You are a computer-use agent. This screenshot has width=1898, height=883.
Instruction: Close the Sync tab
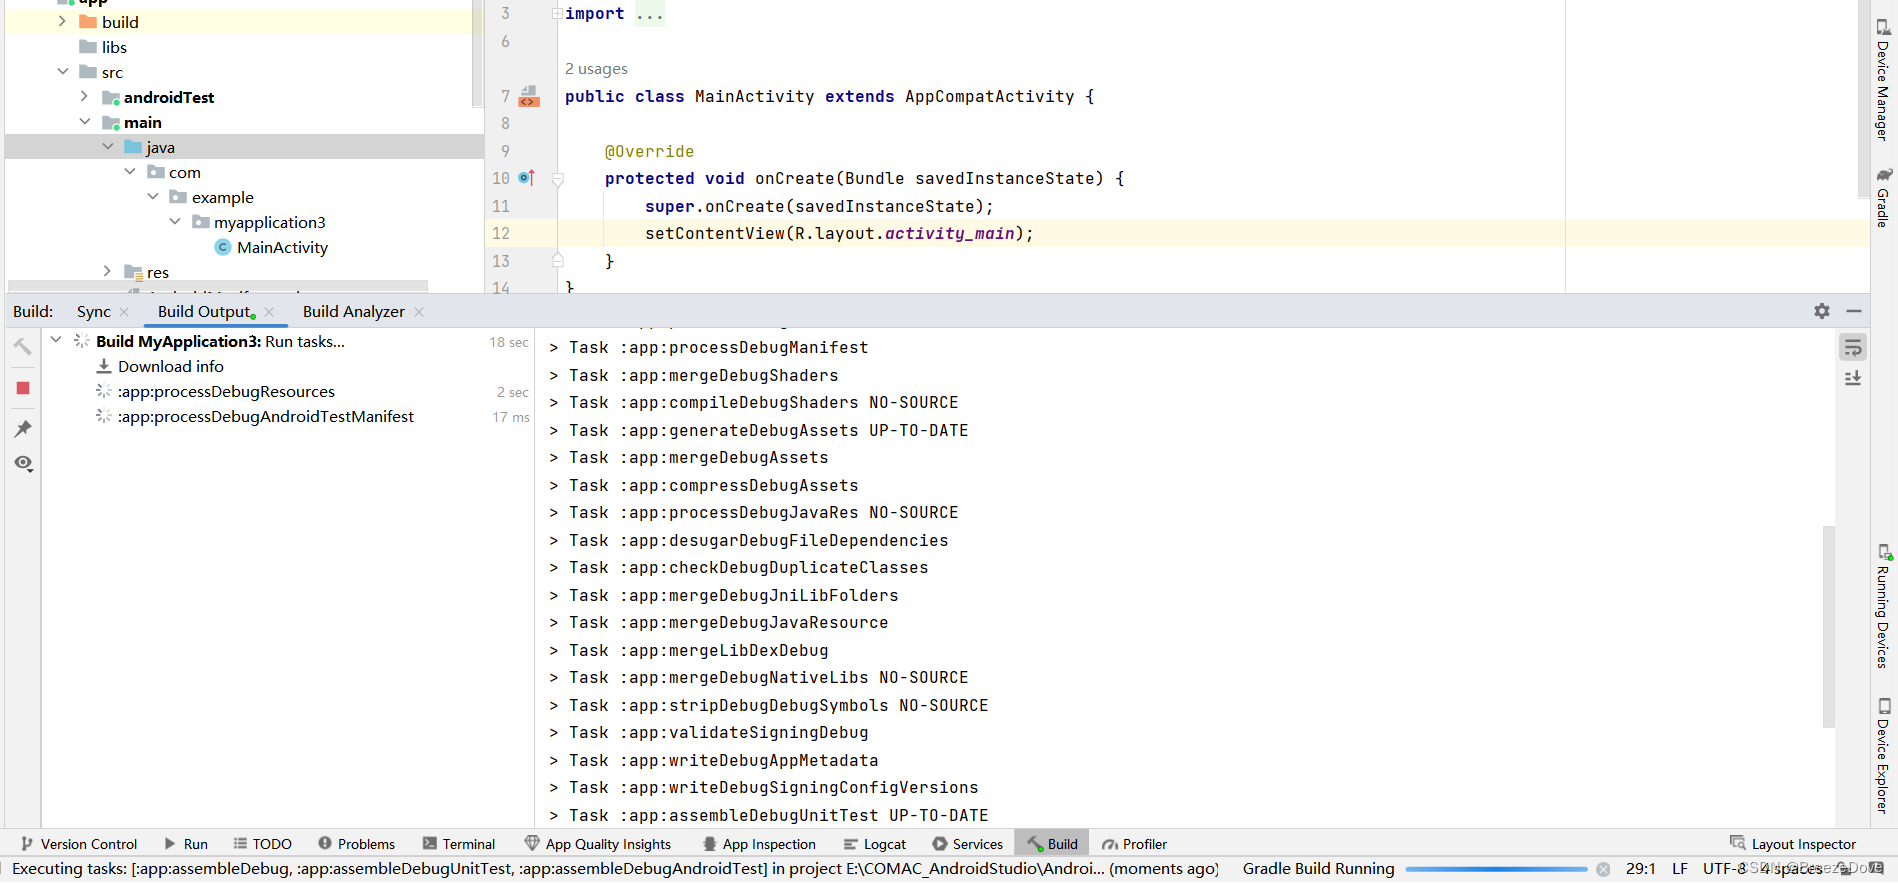tap(124, 312)
